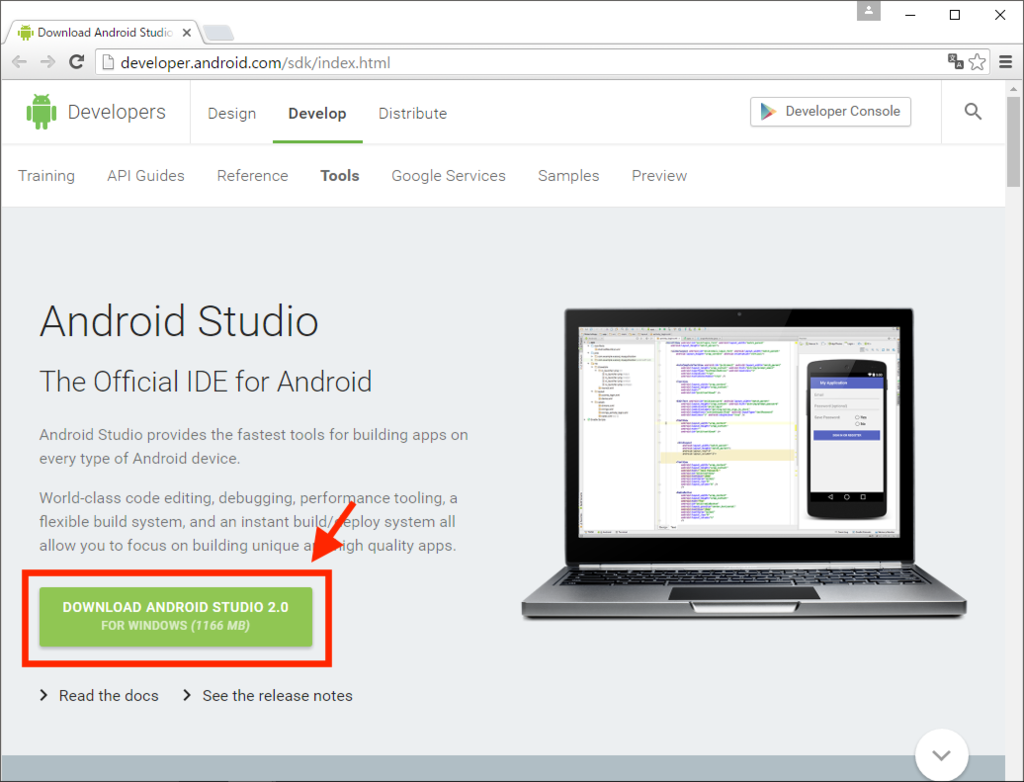This screenshot has height=782, width=1024.
Task: Click the vertical scrollbar thumb
Action: coord(1014,141)
